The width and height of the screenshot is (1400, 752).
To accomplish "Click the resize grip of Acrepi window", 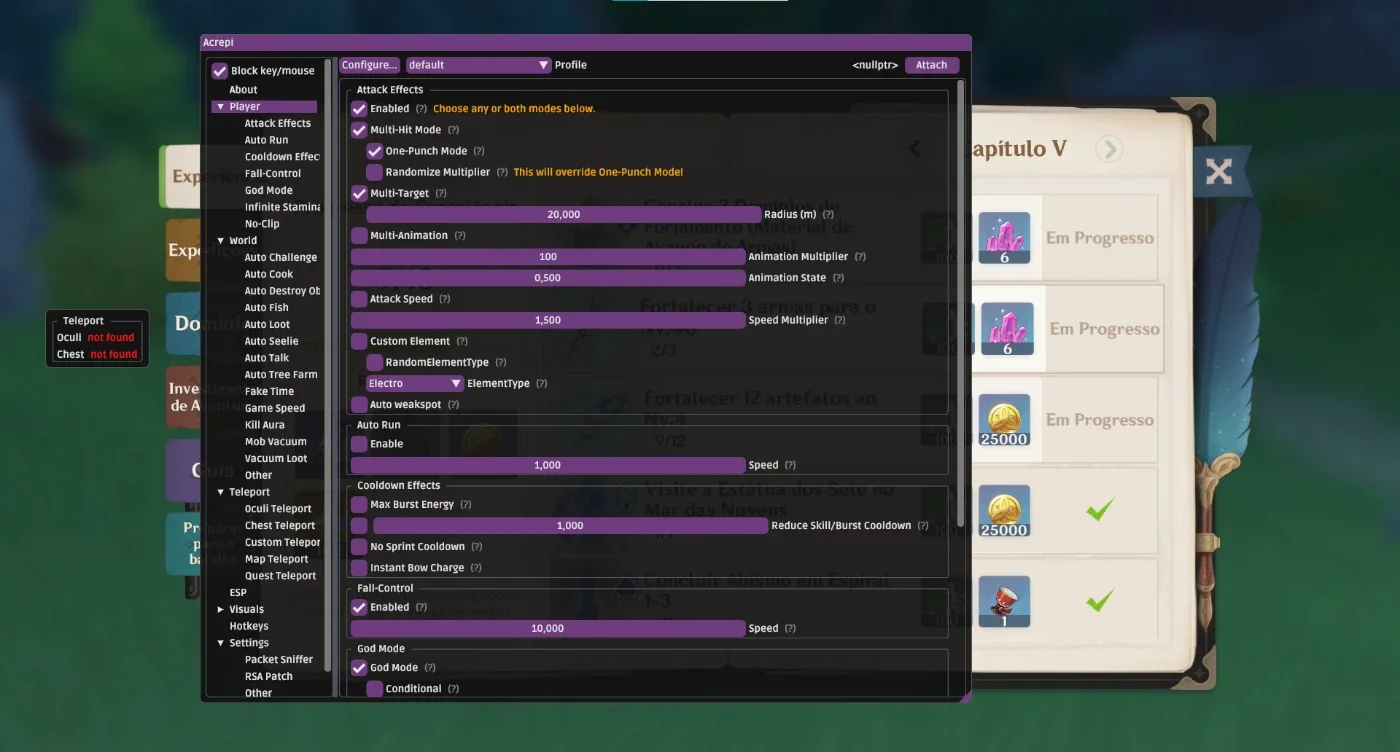I will [965, 696].
